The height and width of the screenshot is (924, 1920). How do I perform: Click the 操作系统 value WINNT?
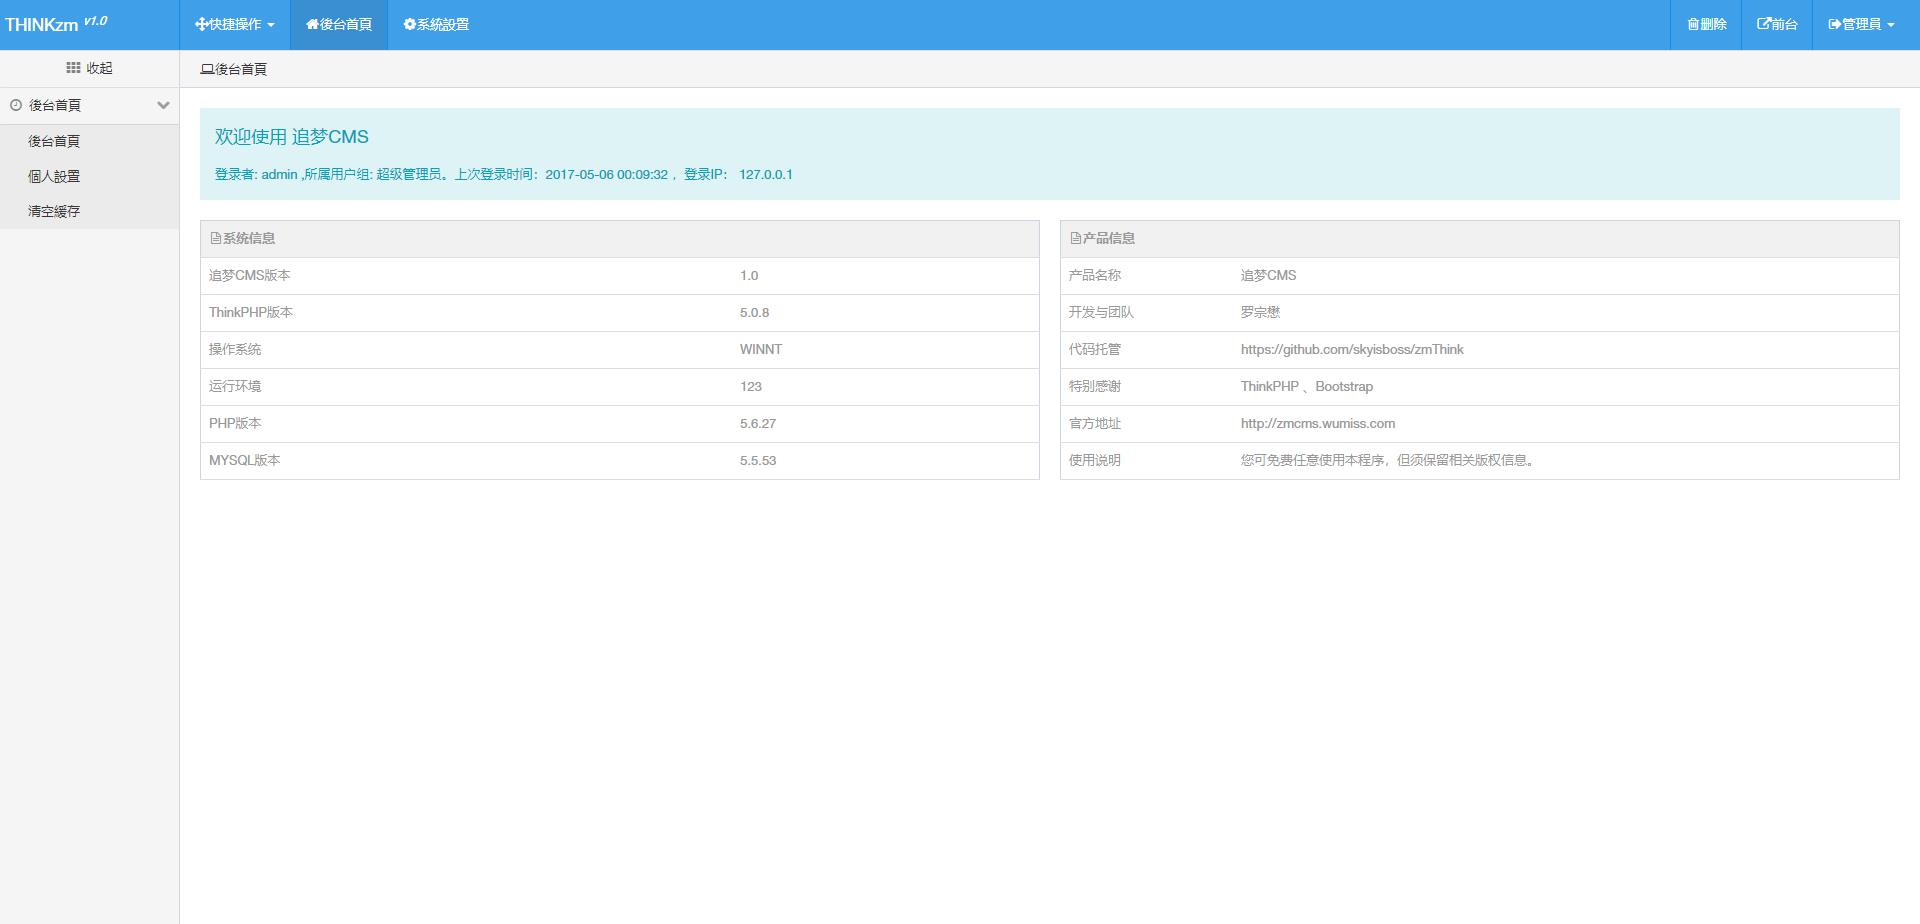(761, 349)
